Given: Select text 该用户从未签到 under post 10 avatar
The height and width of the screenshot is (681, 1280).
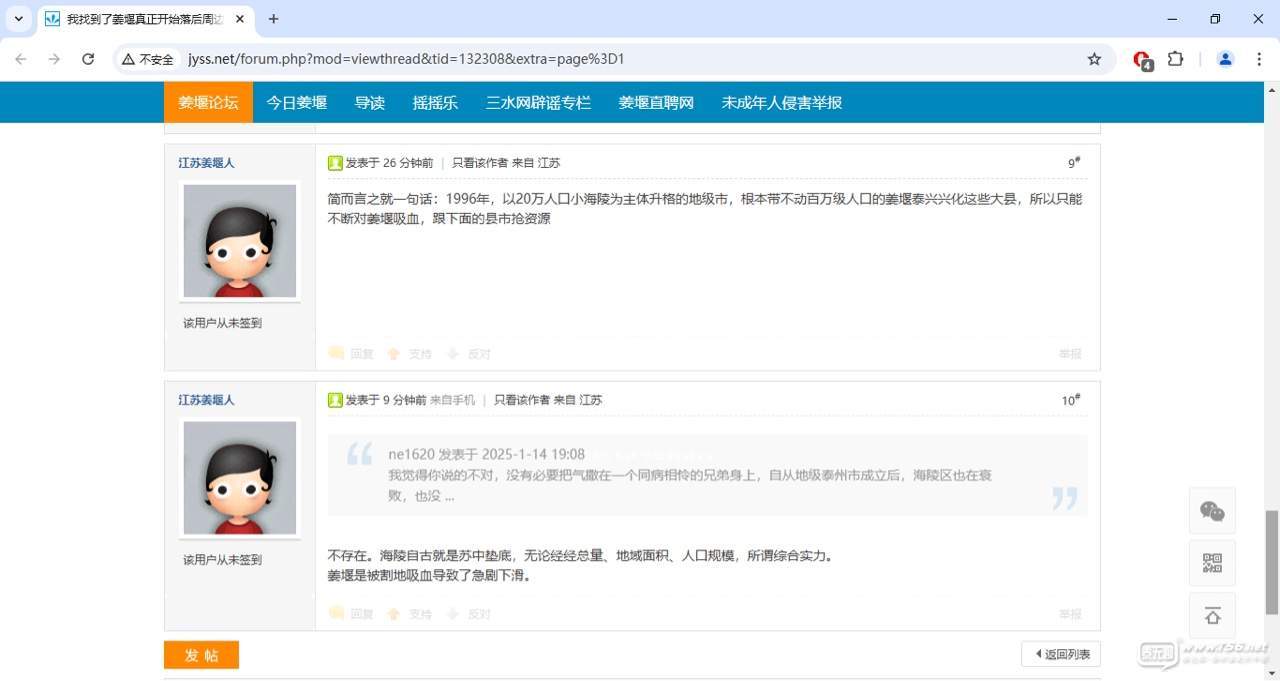Looking at the screenshot, I should [x=222, y=560].
